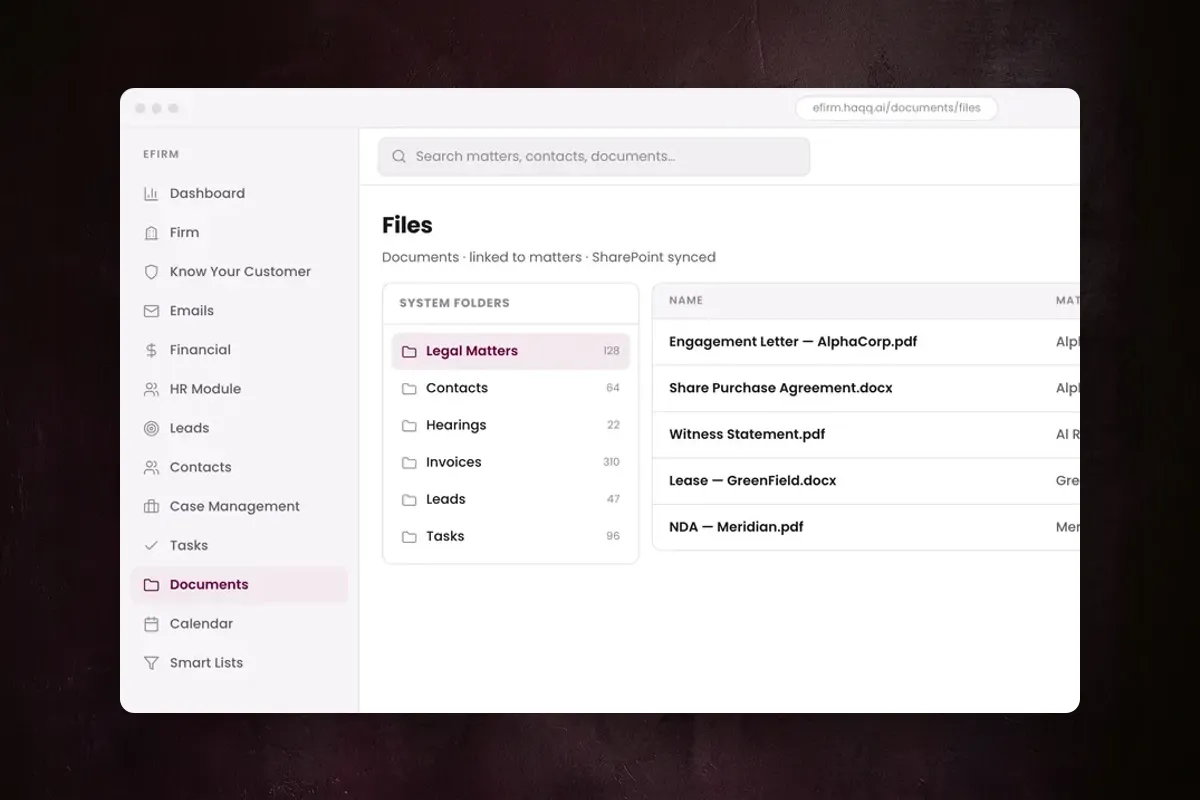Screen dimensions: 1200x800
Task: Click the Firm building icon
Action: coord(151,232)
